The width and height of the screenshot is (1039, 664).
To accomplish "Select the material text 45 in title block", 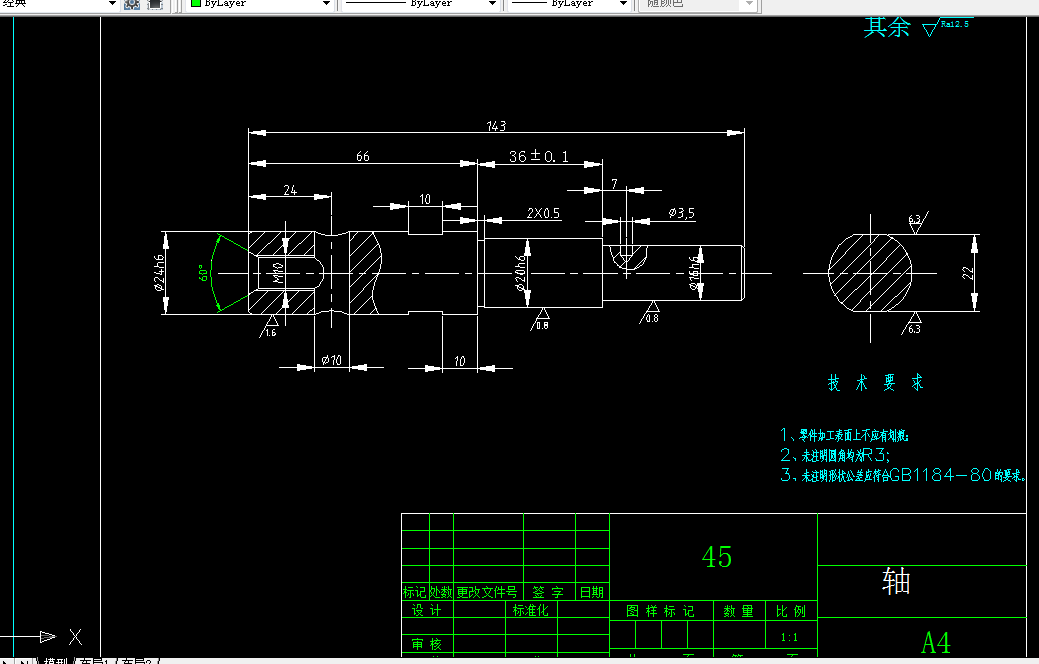I will [x=716, y=557].
